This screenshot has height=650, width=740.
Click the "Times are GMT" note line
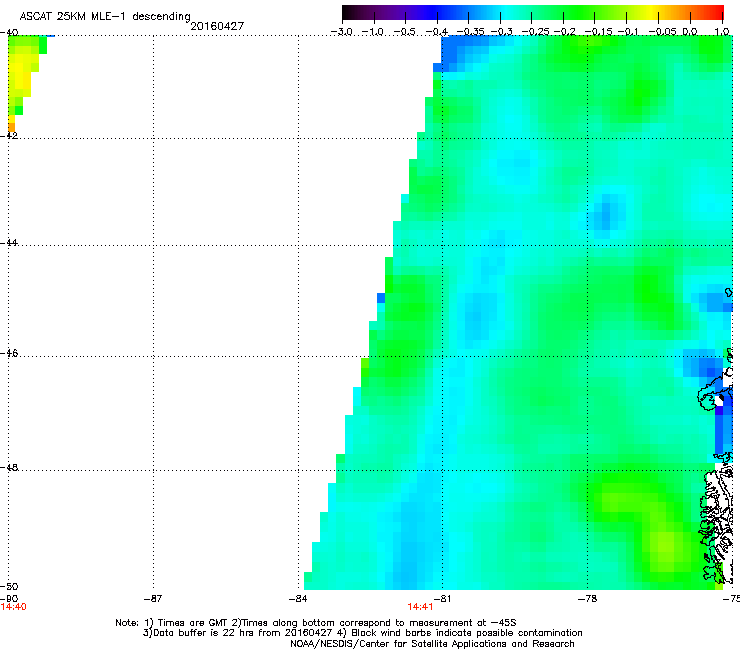click(316, 623)
